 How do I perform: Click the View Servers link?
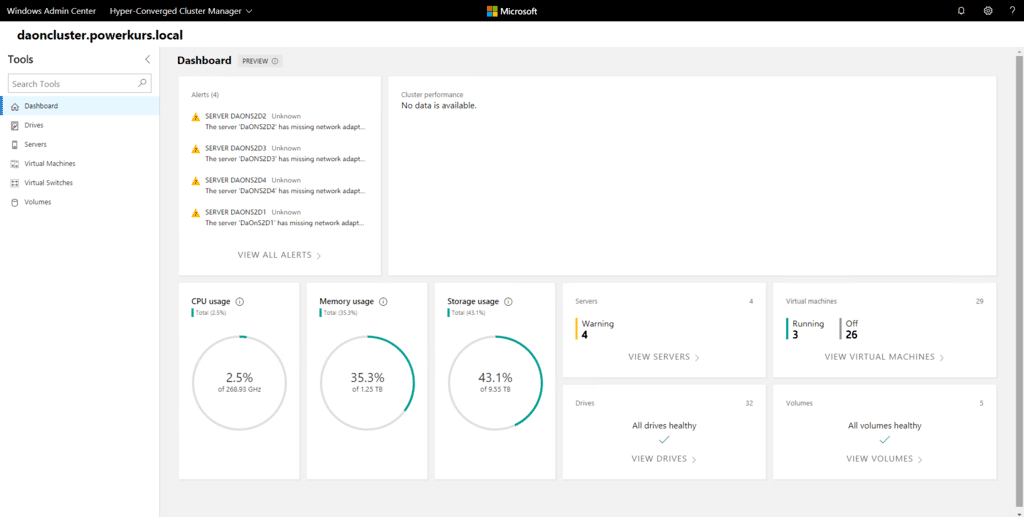point(663,357)
